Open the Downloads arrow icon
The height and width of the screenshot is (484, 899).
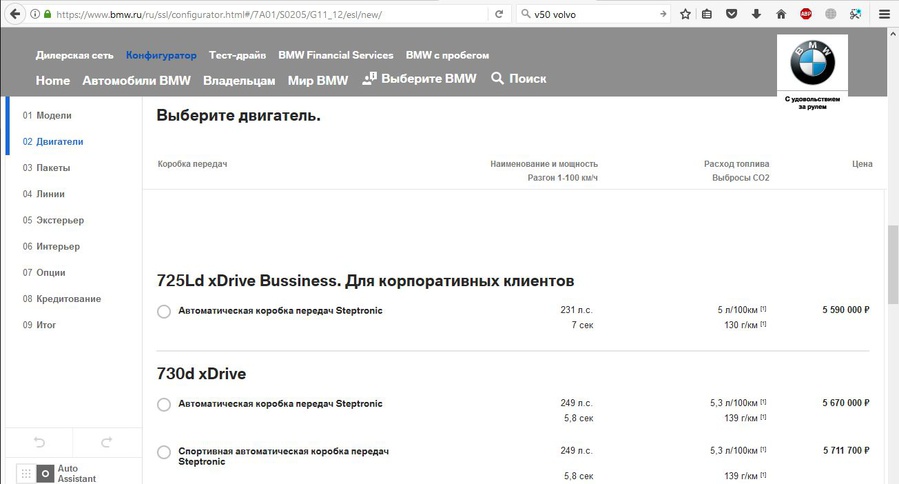[756, 14]
